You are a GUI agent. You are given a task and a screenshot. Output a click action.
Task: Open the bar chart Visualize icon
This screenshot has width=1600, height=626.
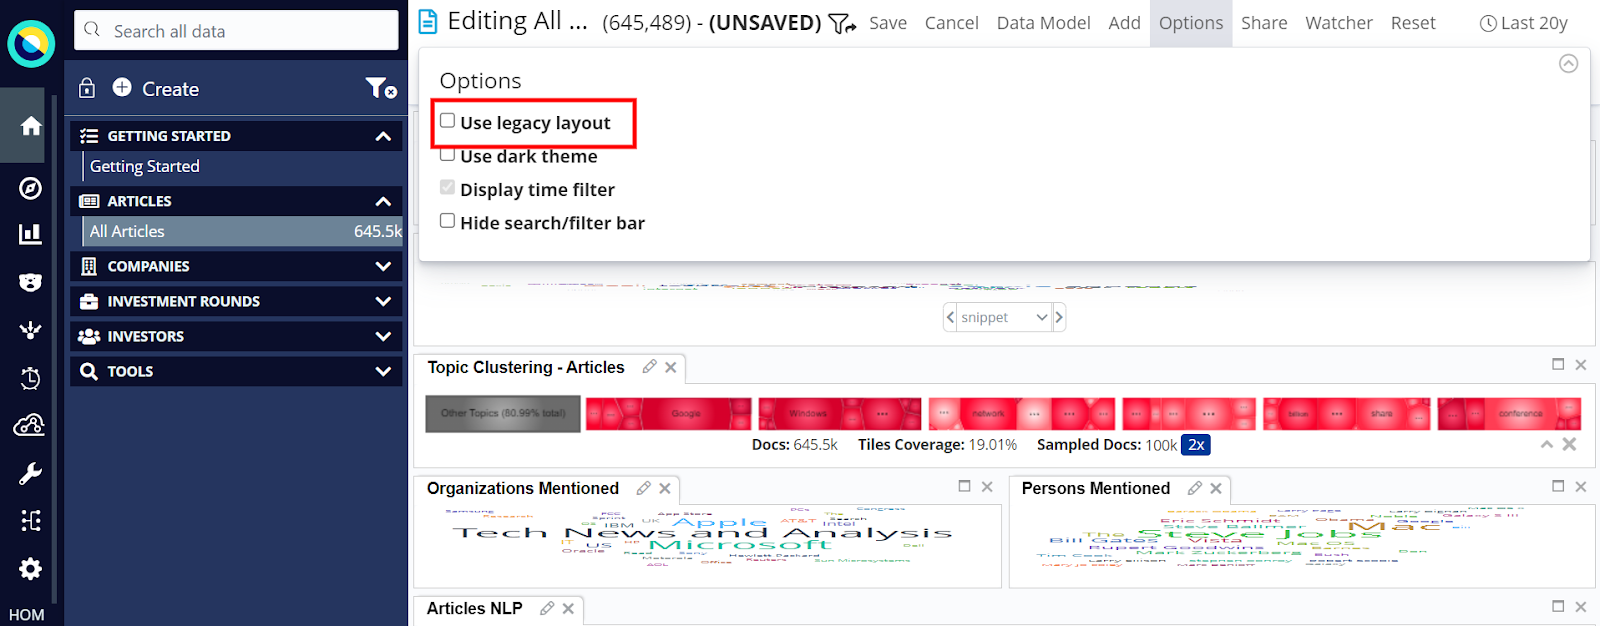click(31, 234)
